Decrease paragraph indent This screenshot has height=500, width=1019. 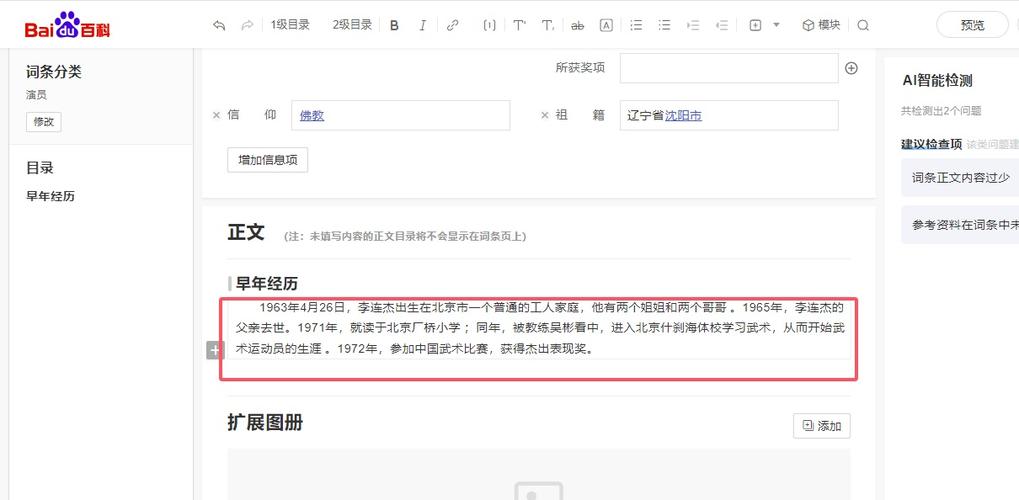721,25
